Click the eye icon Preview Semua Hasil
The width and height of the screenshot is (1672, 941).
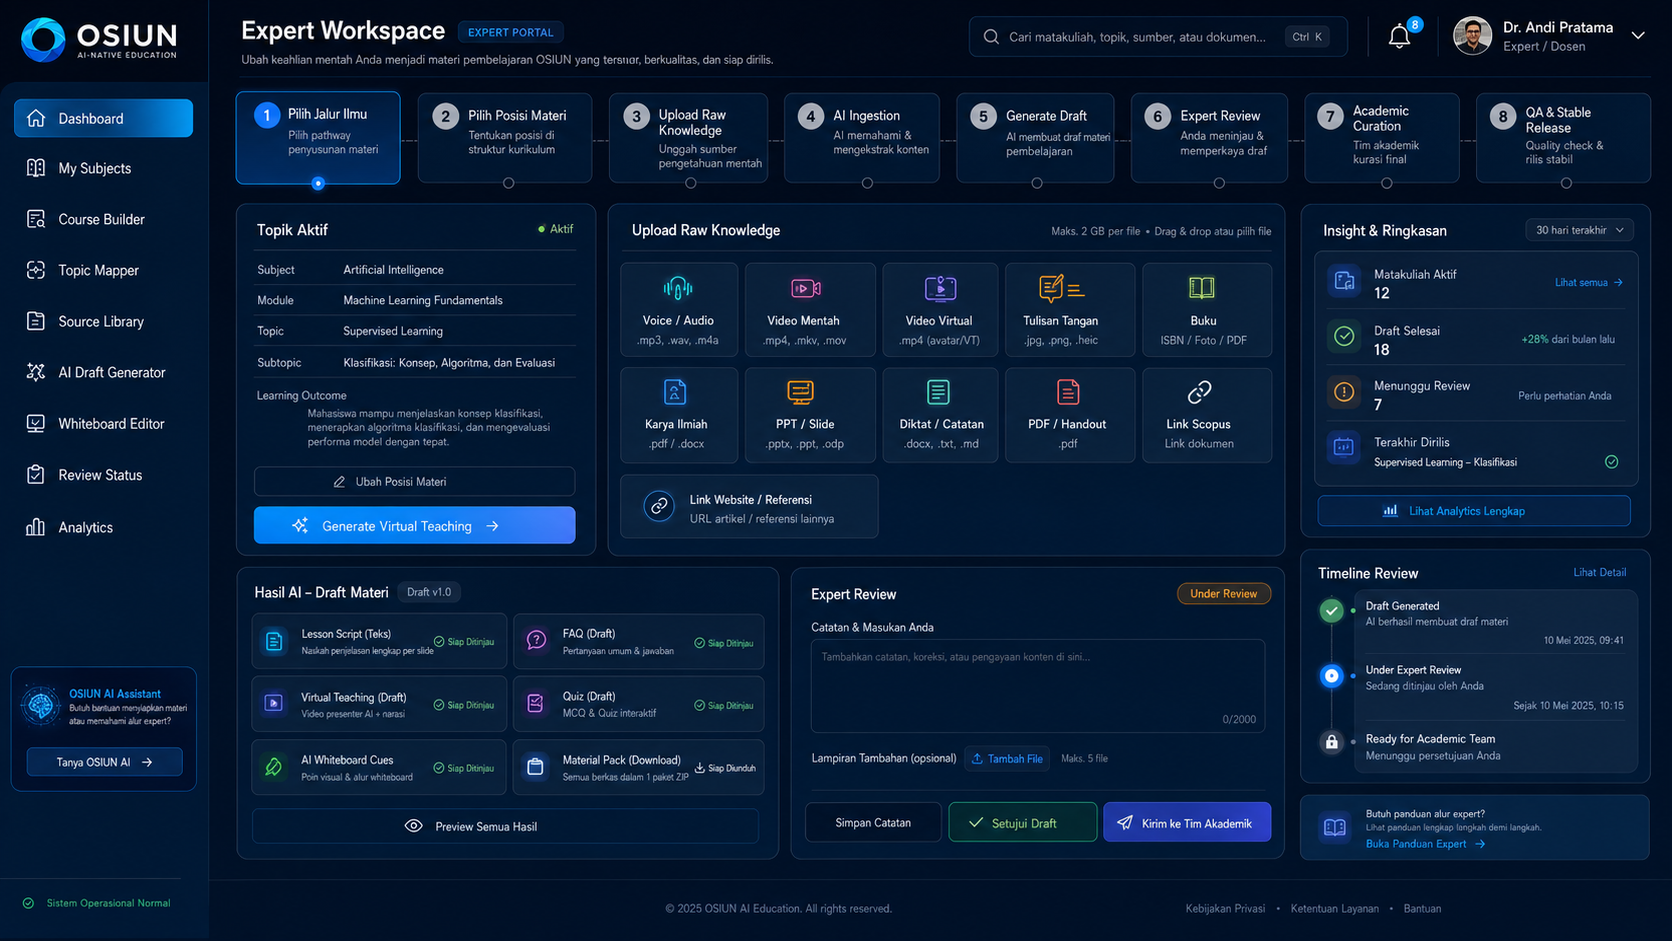(413, 826)
